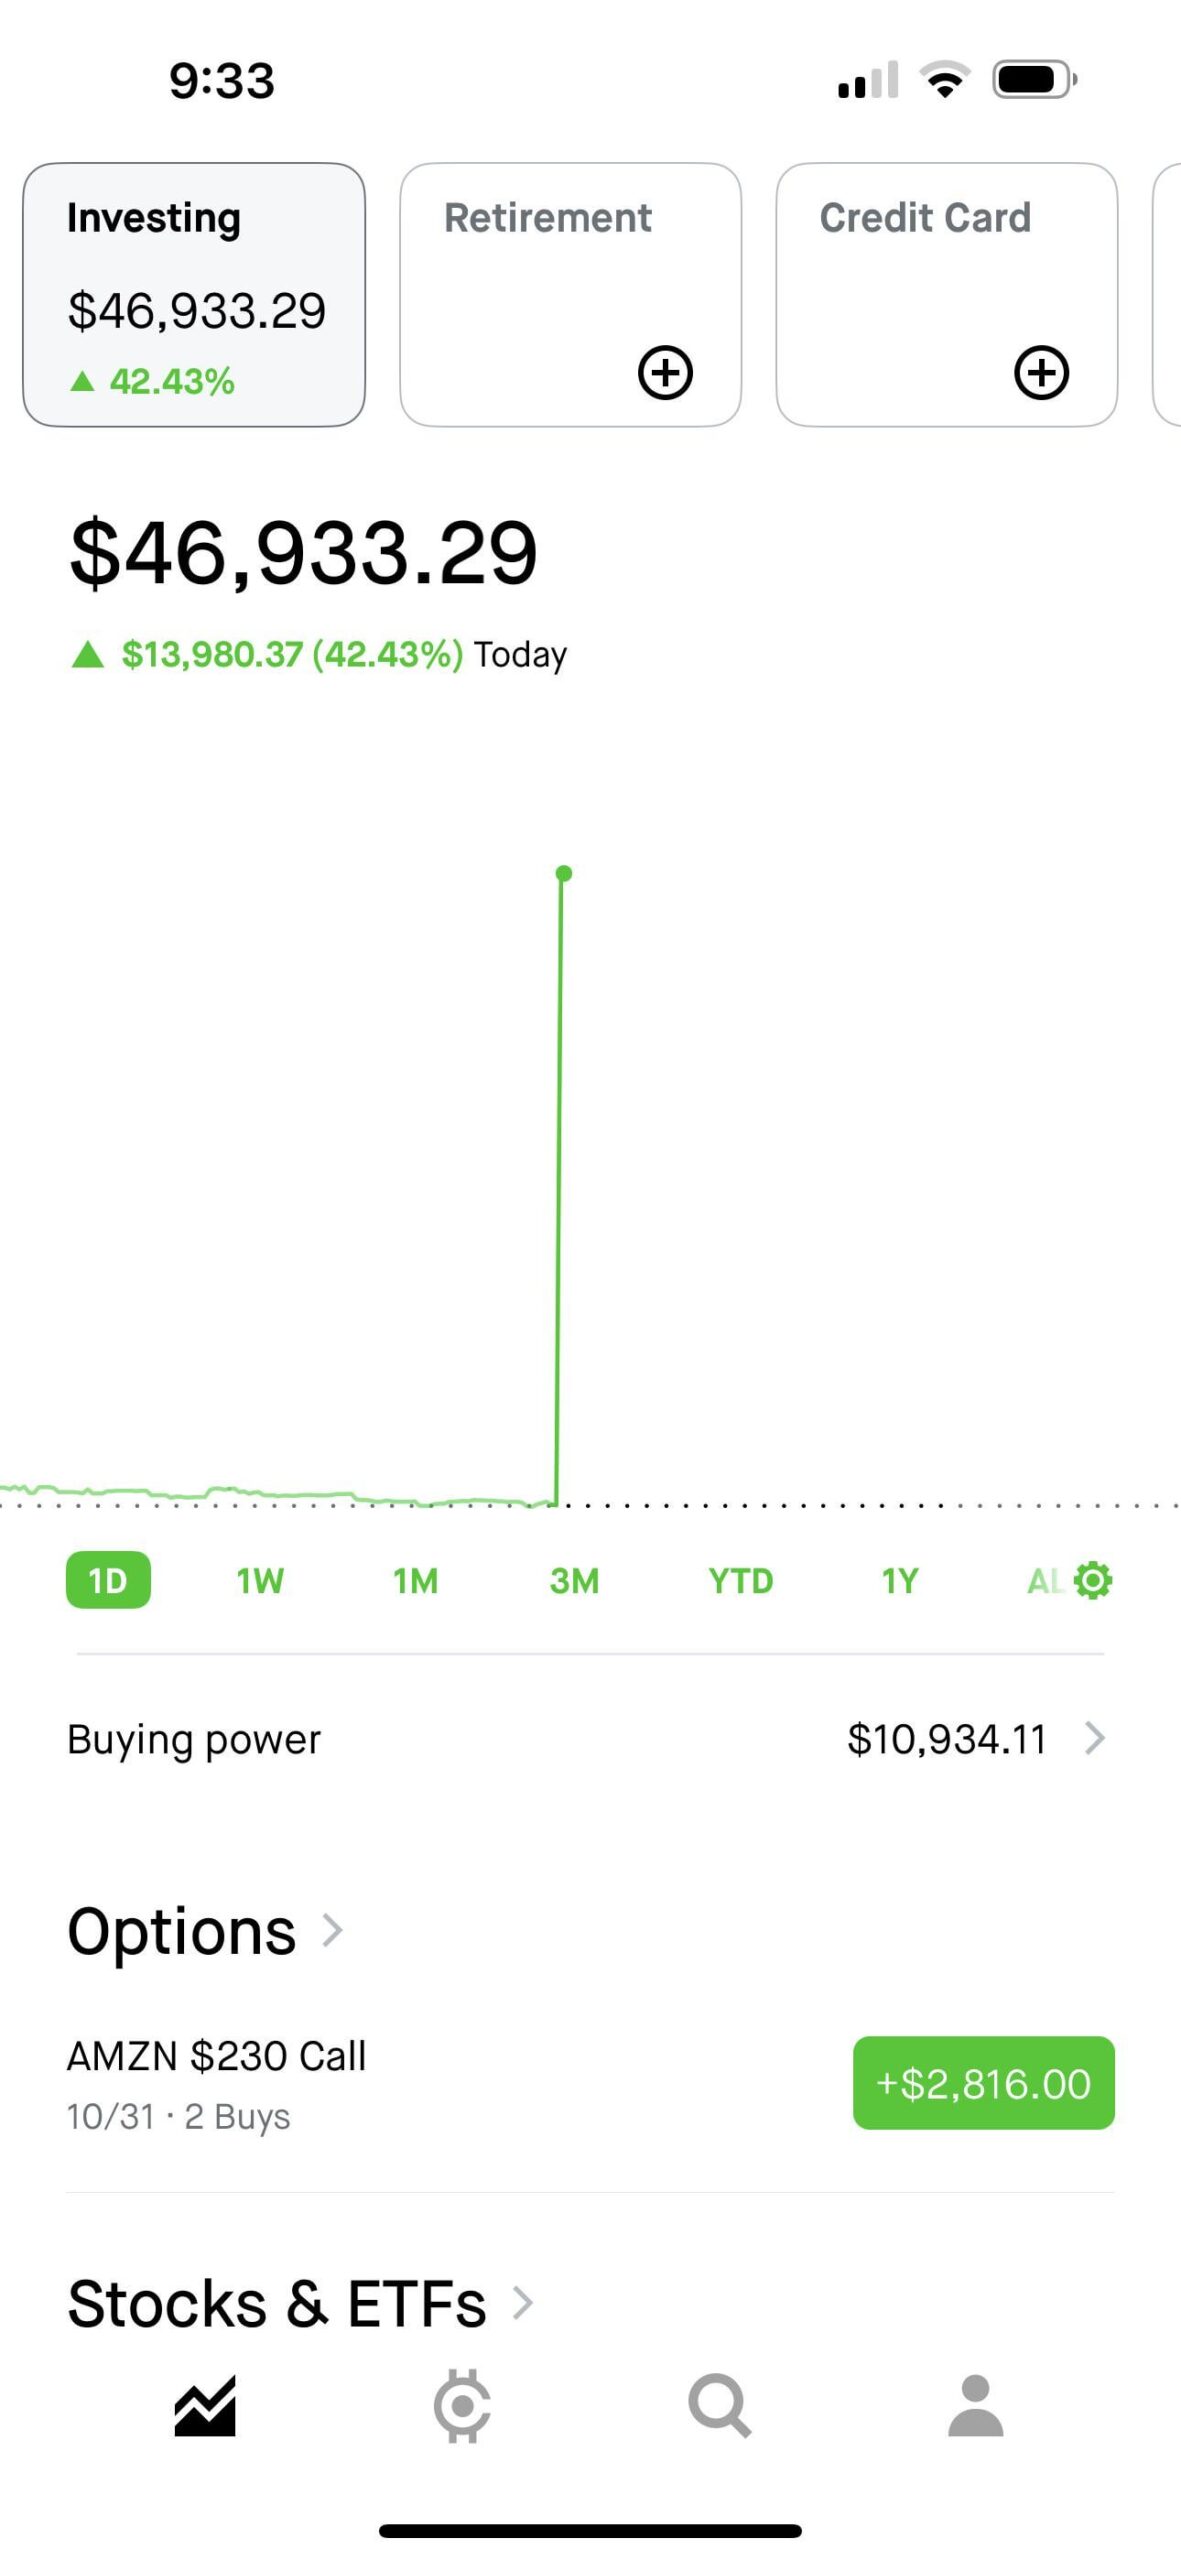This screenshot has height=2560, width=1181.
Task: Tap the chart's green end-point marker
Action: pyautogui.click(x=564, y=873)
